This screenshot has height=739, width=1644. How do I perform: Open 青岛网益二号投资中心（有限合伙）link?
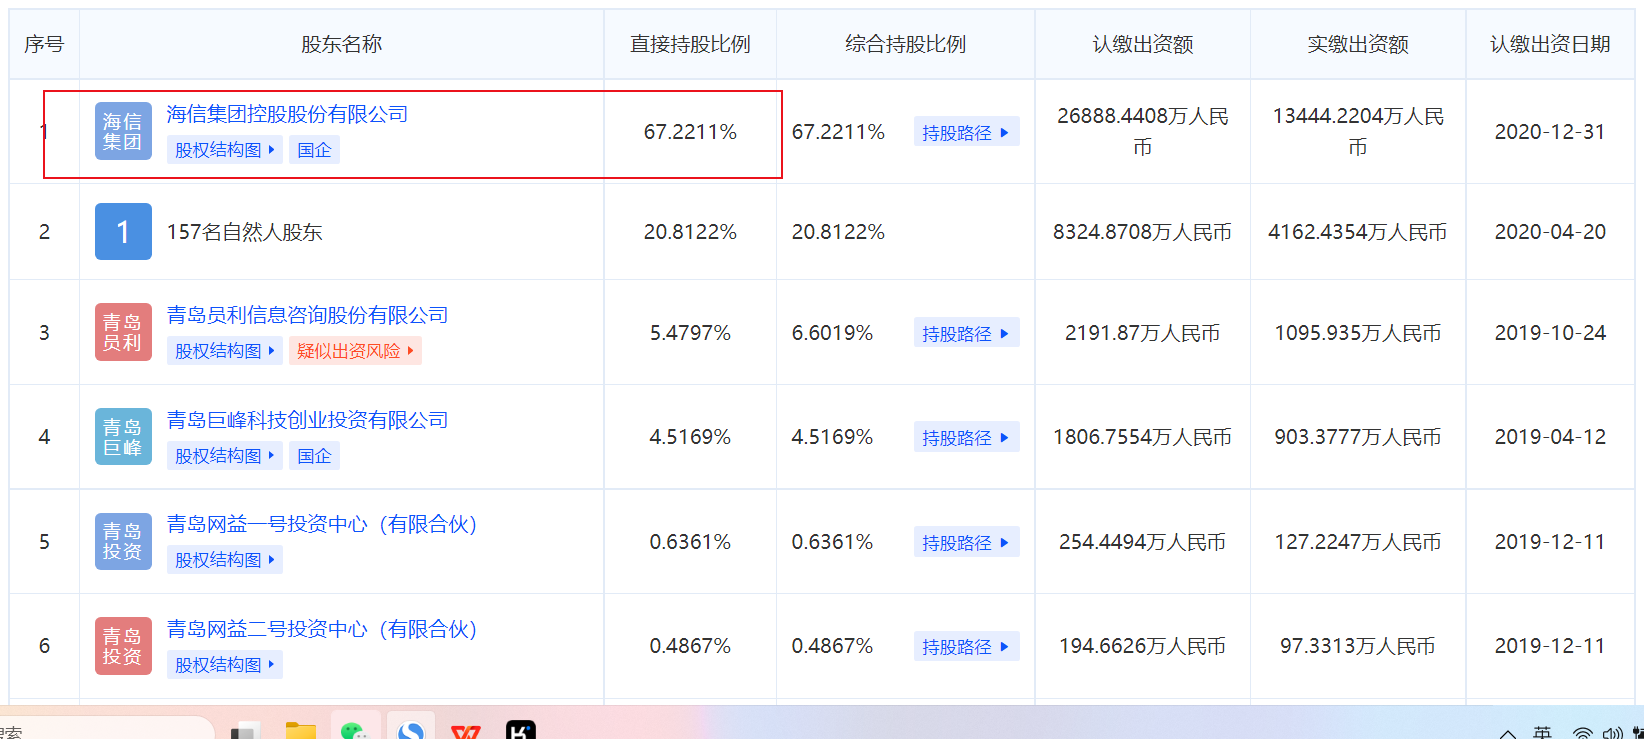pos(322,629)
